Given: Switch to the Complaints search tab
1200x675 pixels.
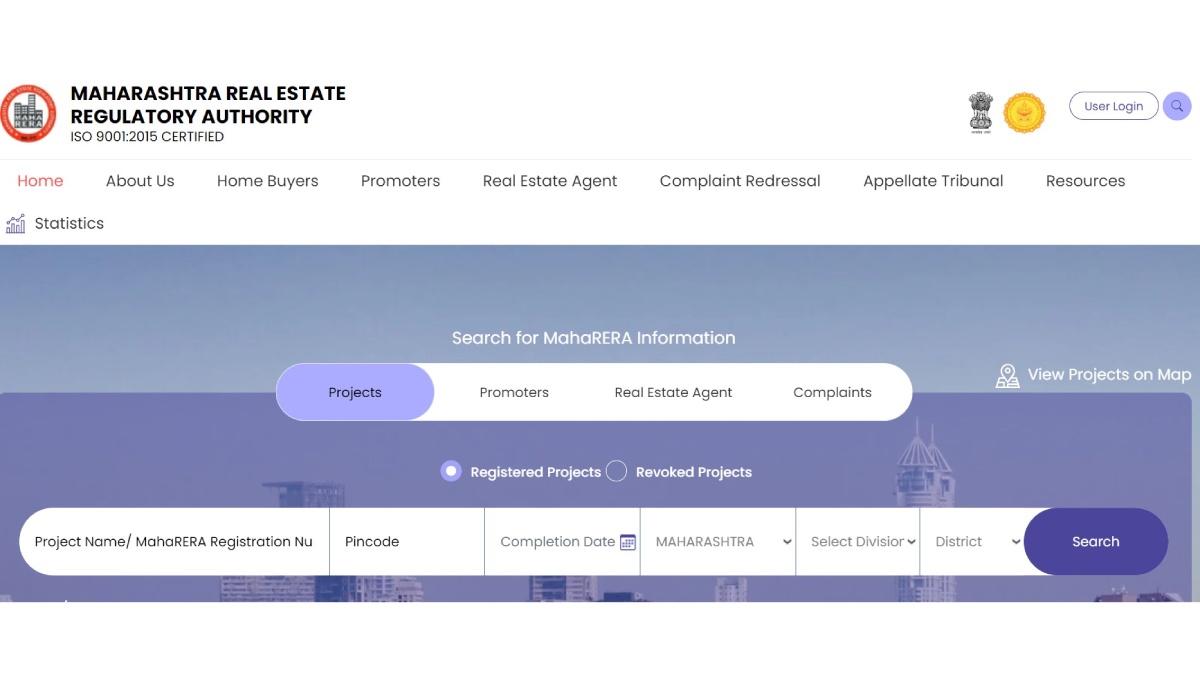Looking at the screenshot, I should tap(832, 392).
